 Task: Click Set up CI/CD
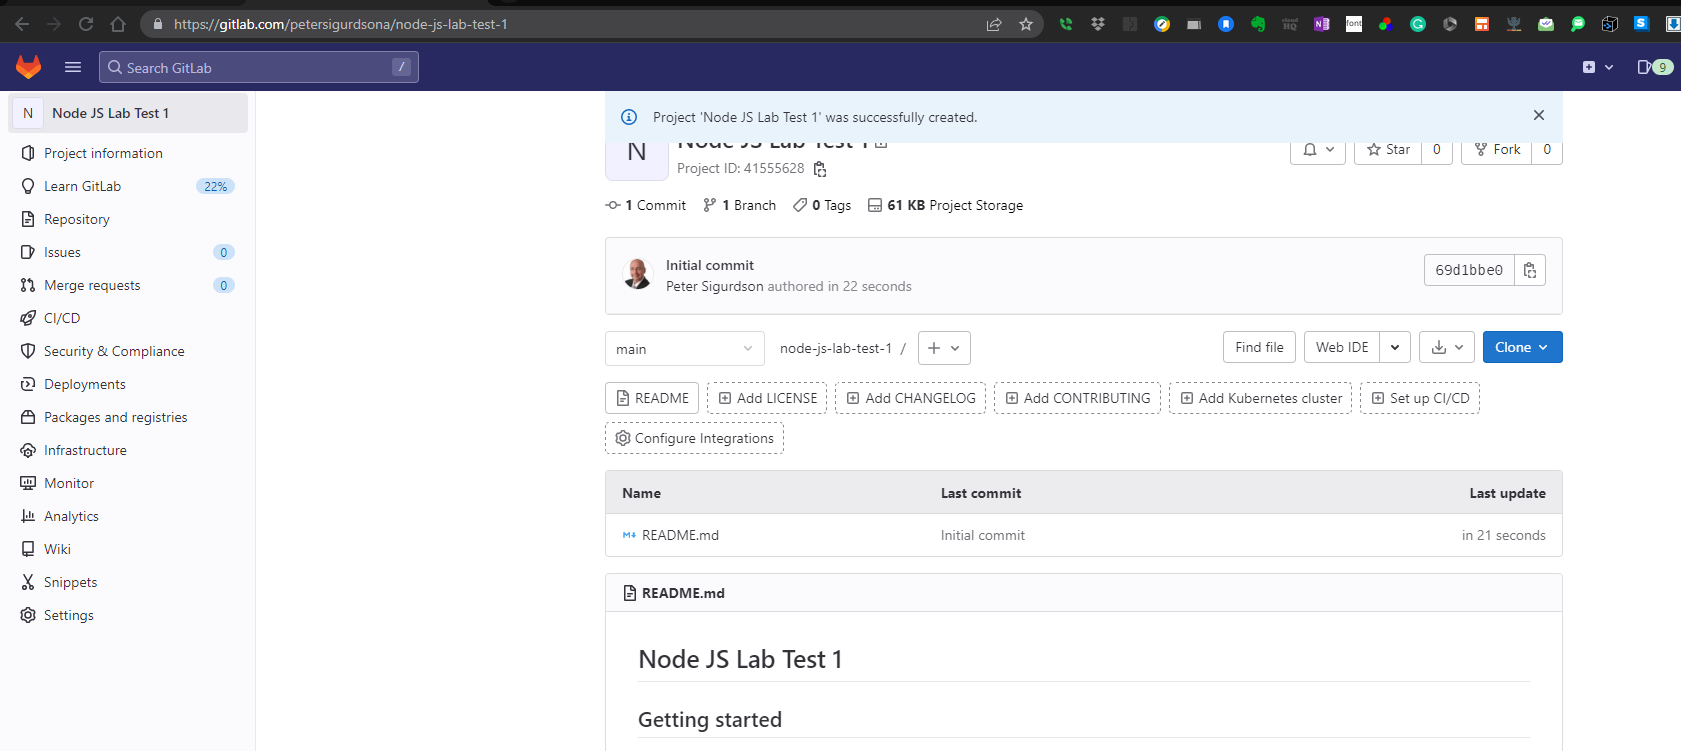[1420, 398]
